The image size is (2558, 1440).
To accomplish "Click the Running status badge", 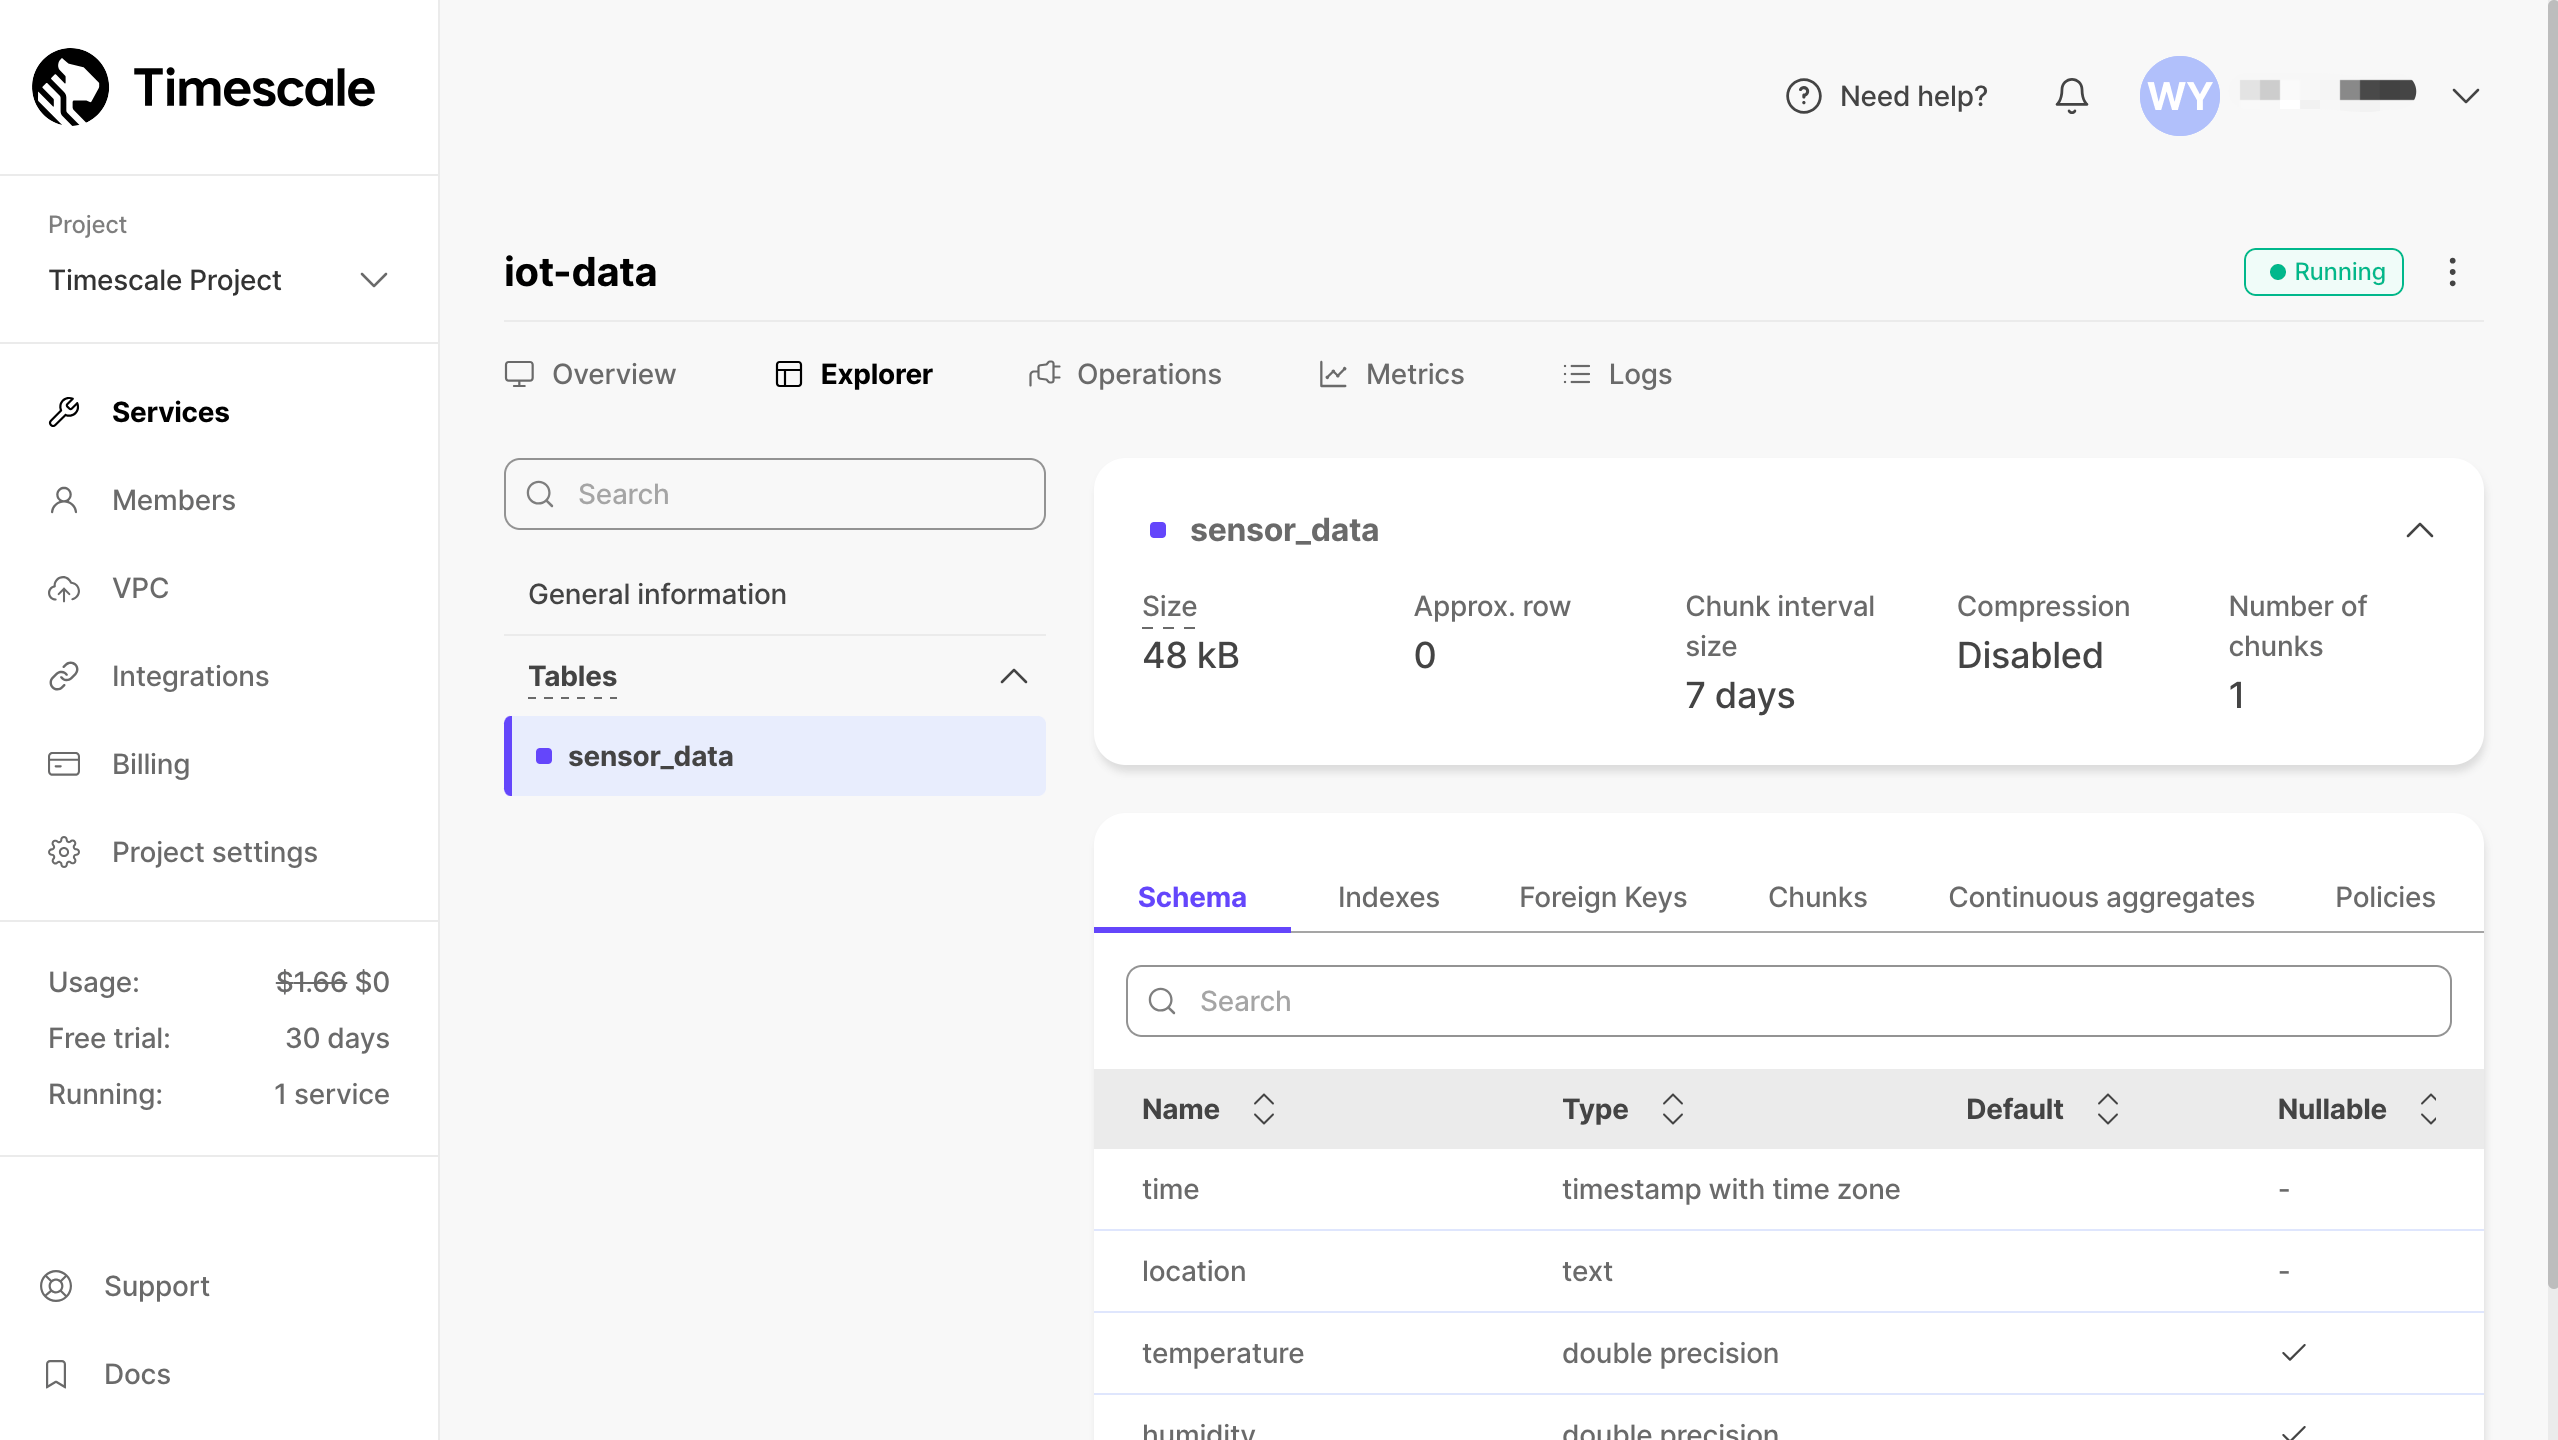I will 2323,272.
